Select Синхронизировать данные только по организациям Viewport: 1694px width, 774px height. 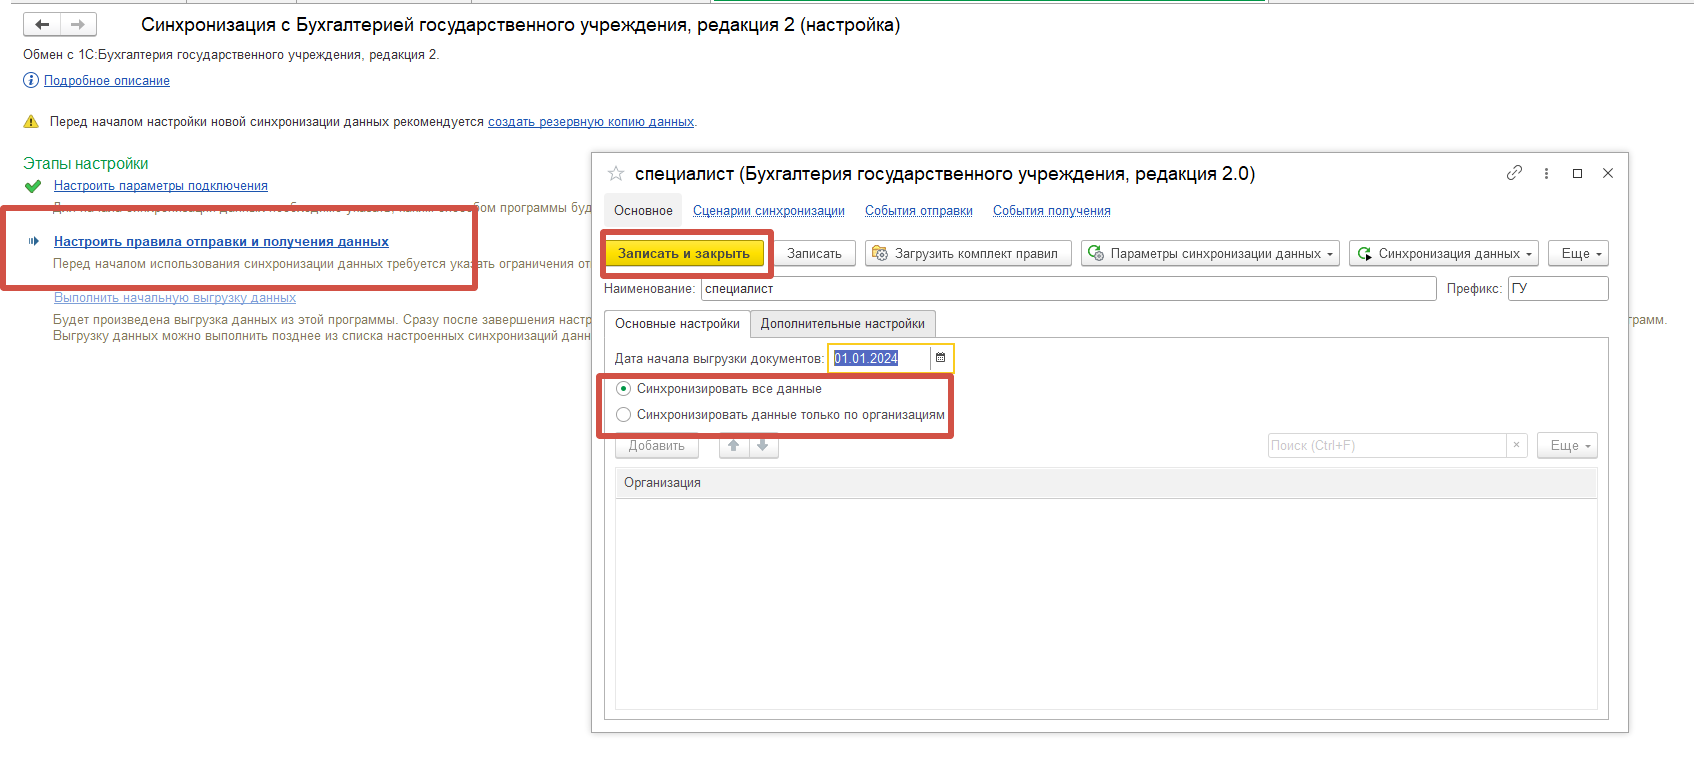[x=780, y=415]
